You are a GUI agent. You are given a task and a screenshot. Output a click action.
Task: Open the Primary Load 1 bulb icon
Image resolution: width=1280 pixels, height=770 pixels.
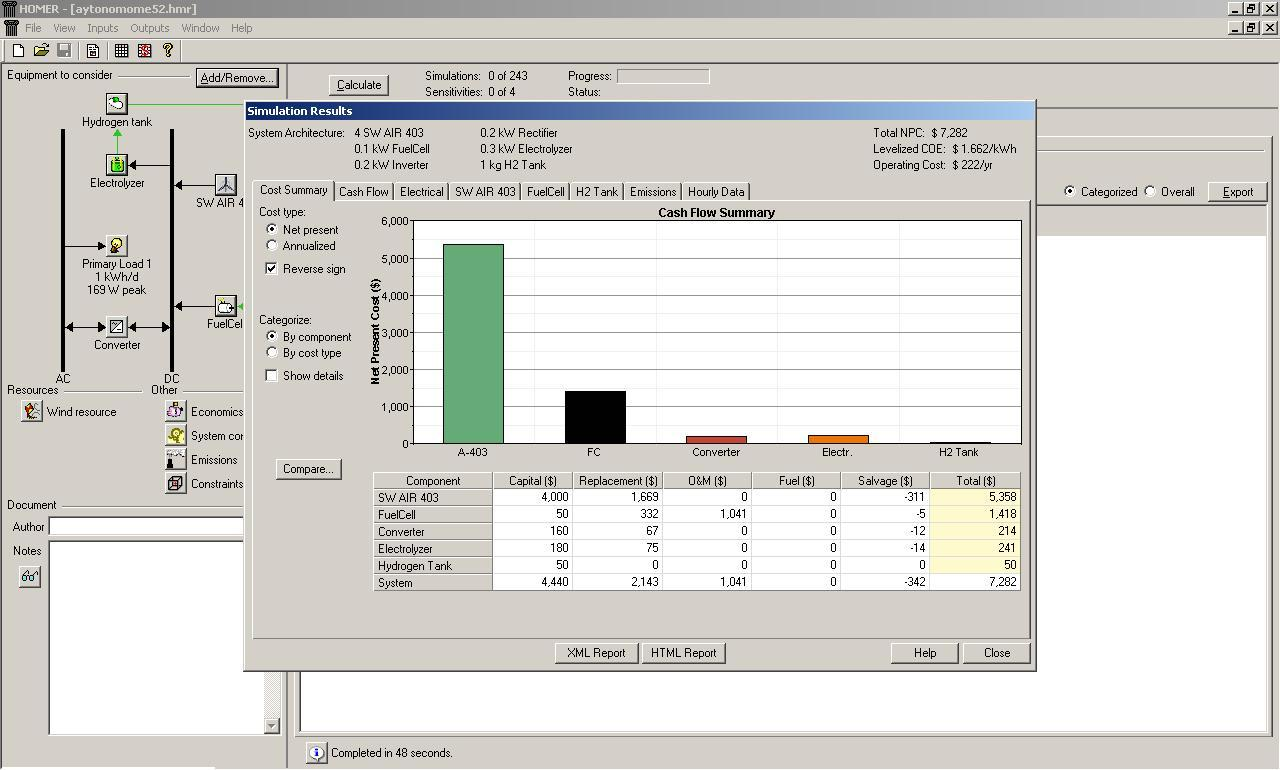117,245
